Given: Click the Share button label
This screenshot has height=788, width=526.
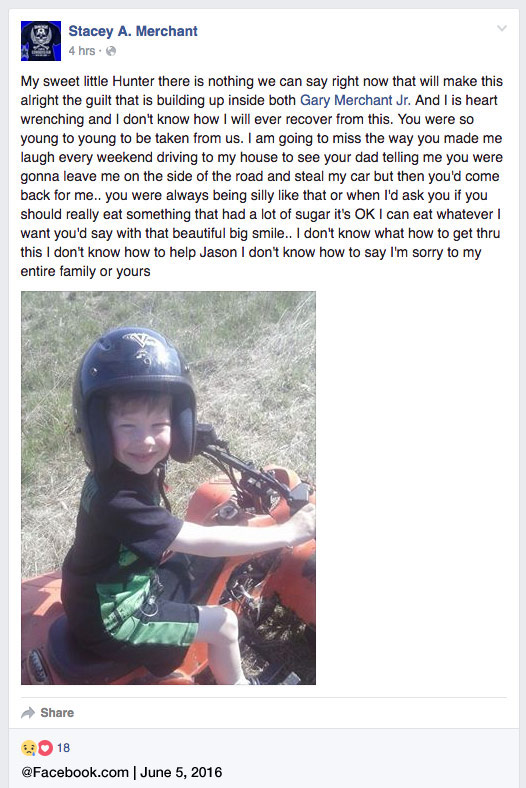Looking at the screenshot, I should pos(57,713).
